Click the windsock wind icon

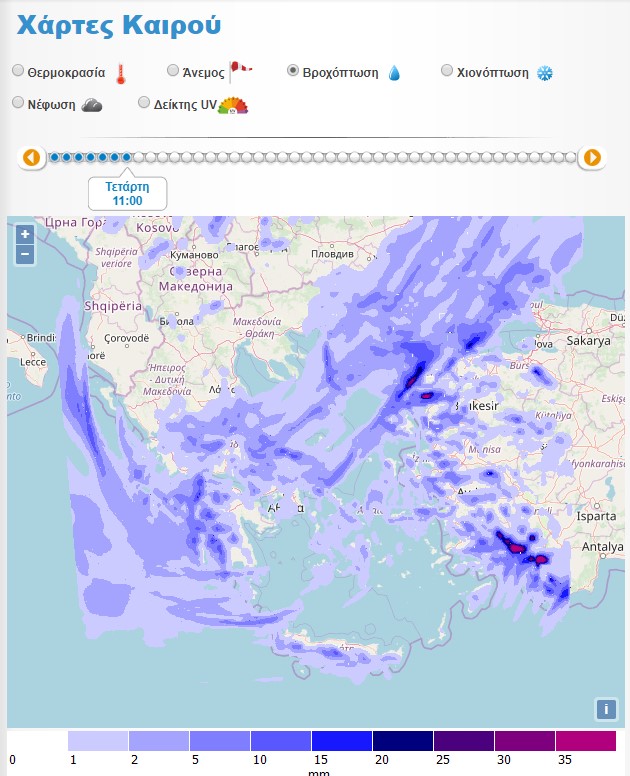pyautogui.click(x=241, y=72)
